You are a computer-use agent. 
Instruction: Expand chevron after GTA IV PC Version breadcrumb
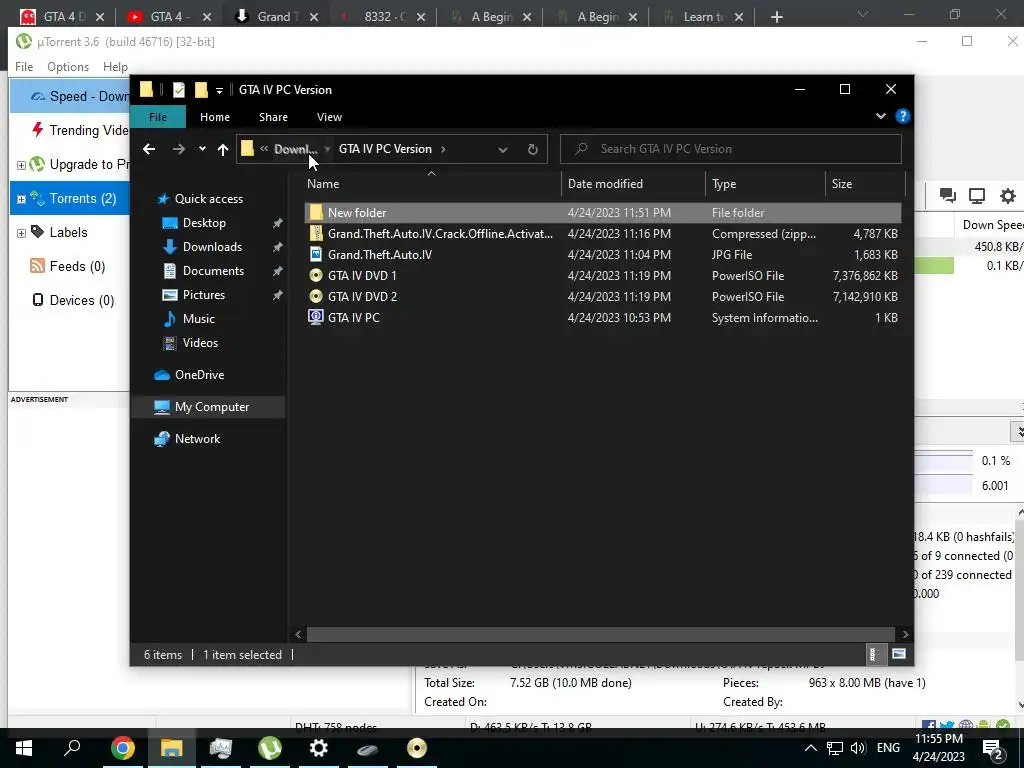pyautogui.click(x=443, y=149)
